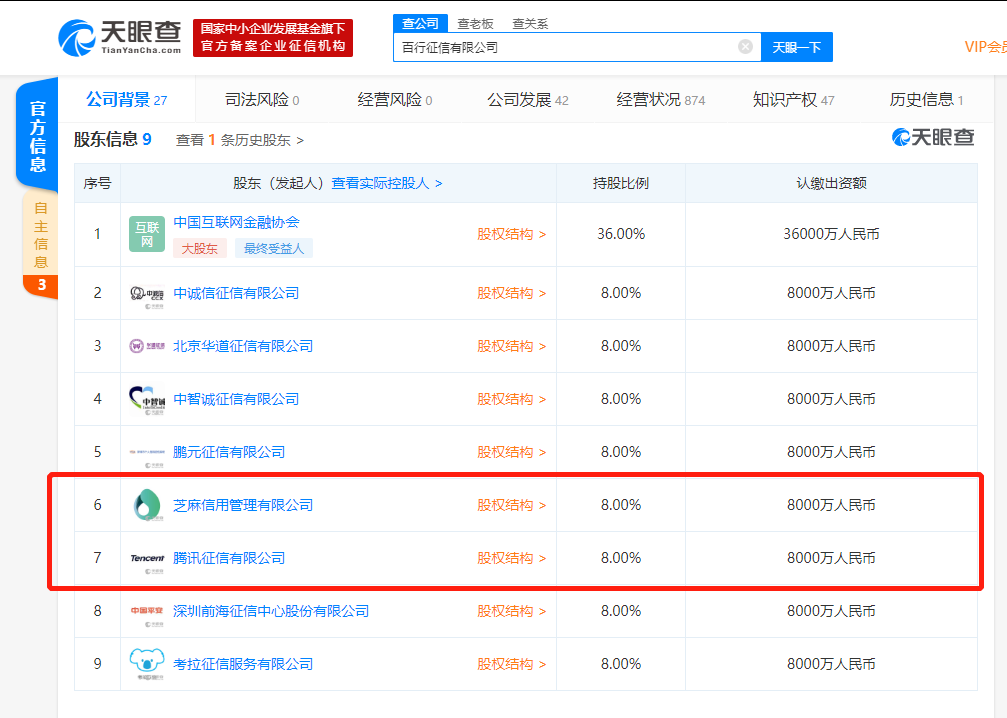
Task: View the 历史股东 link
Action: click(240, 140)
